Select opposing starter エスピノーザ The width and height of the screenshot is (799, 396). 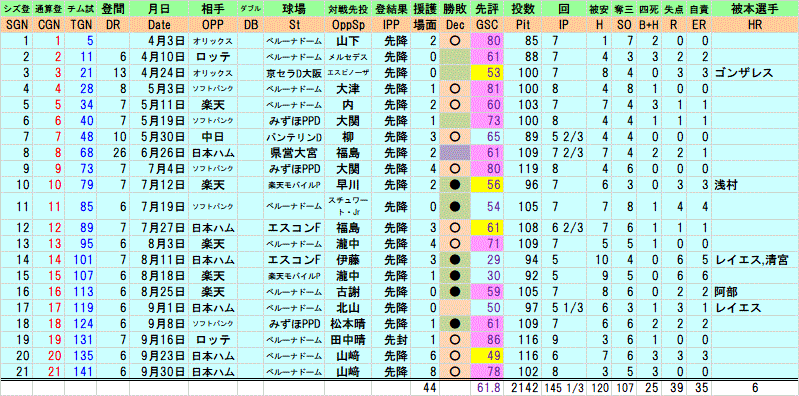point(347,72)
